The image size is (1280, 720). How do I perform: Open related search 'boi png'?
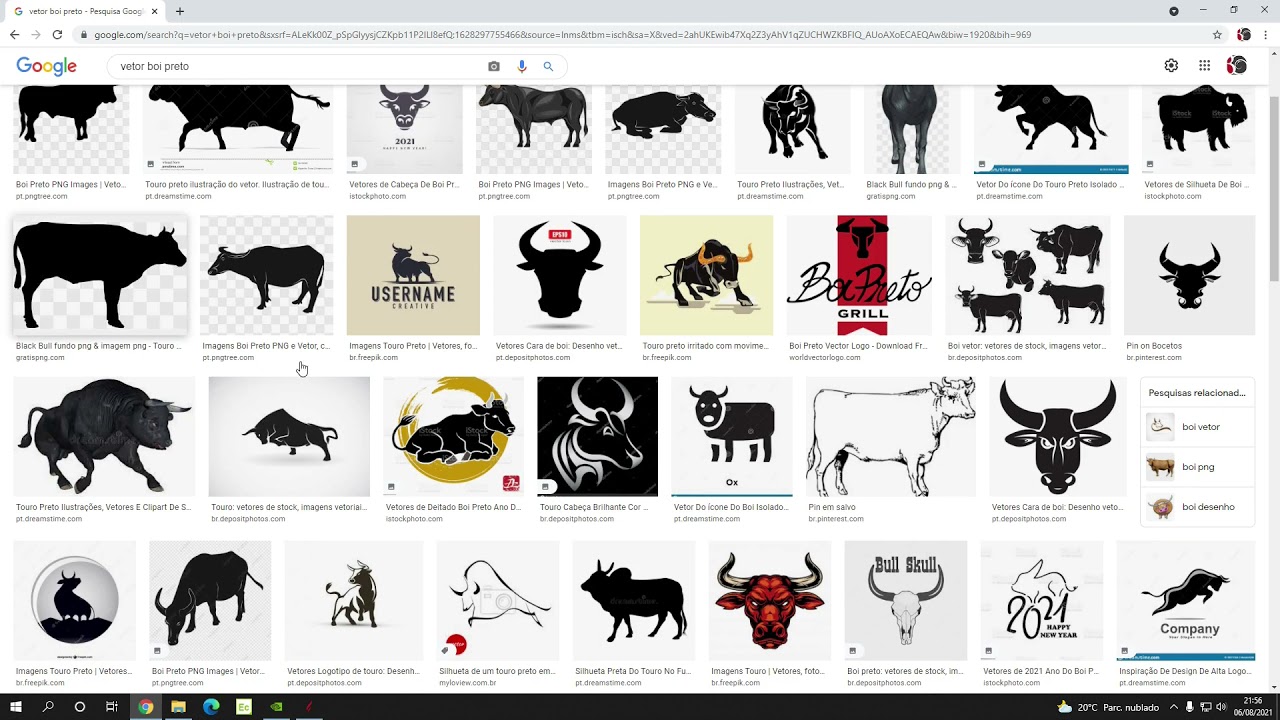click(1198, 467)
